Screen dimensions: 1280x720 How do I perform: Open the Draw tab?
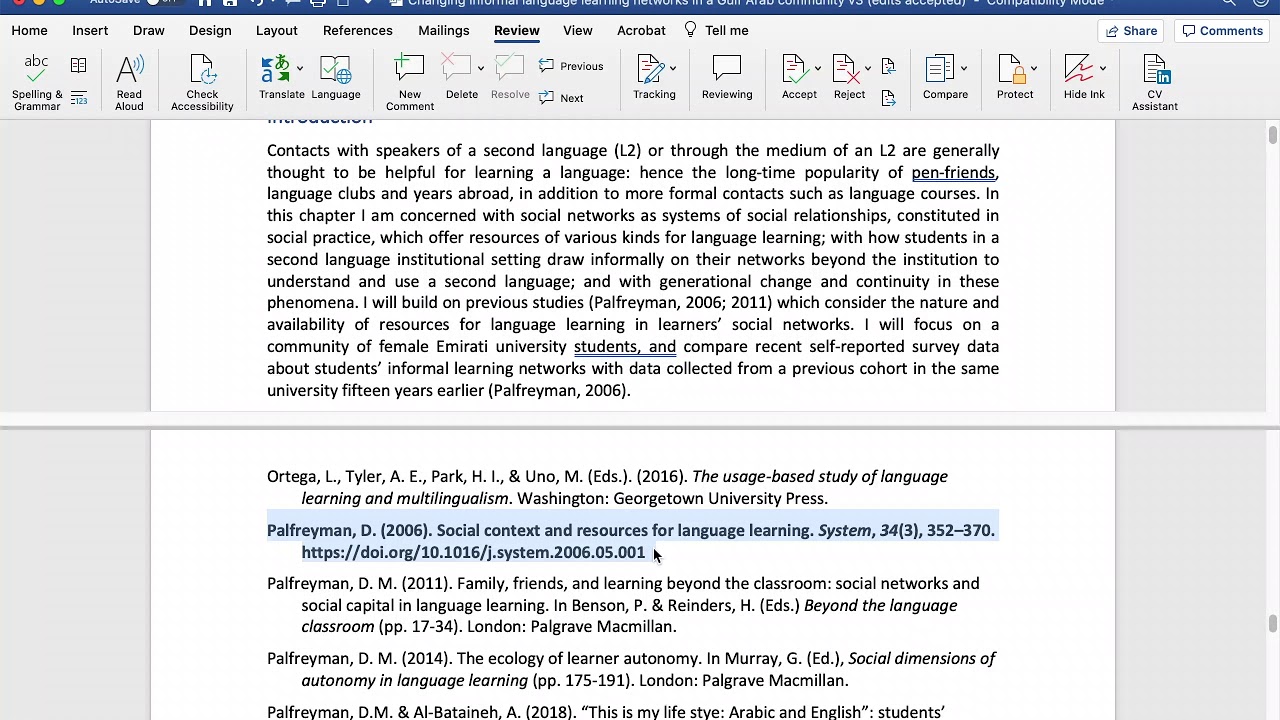(x=149, y=30)
